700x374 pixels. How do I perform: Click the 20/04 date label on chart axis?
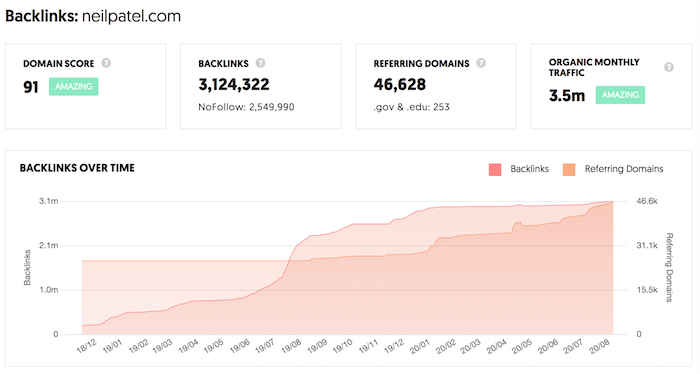[x=496, y=346]
